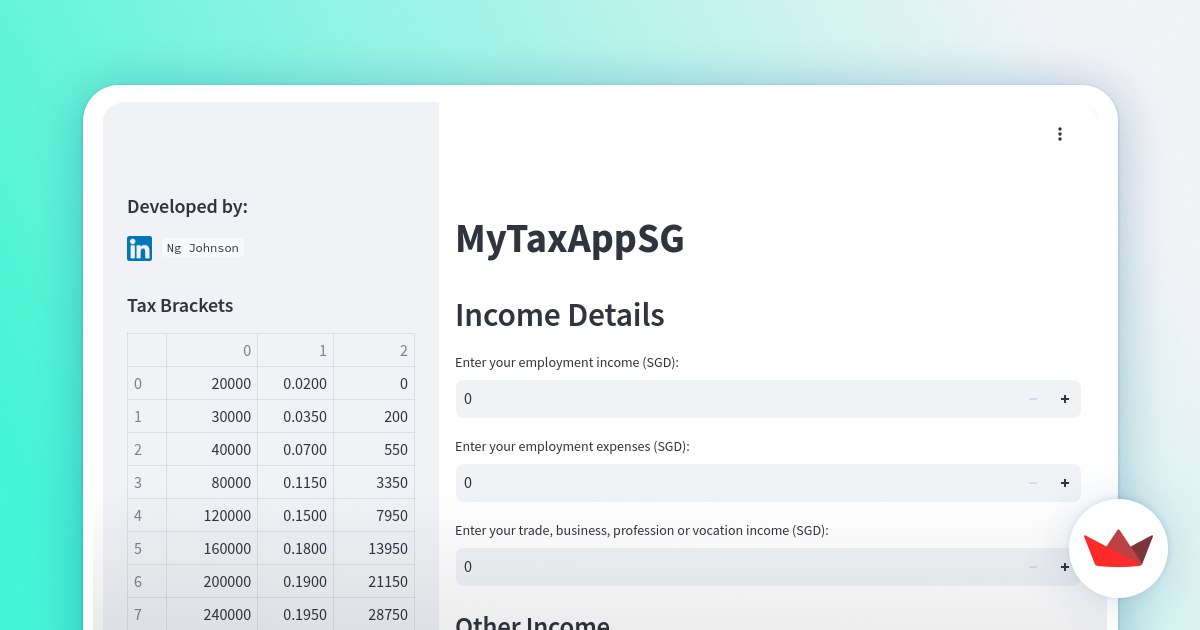Select the 550 cell in Tax Brackets

[374, 450]
